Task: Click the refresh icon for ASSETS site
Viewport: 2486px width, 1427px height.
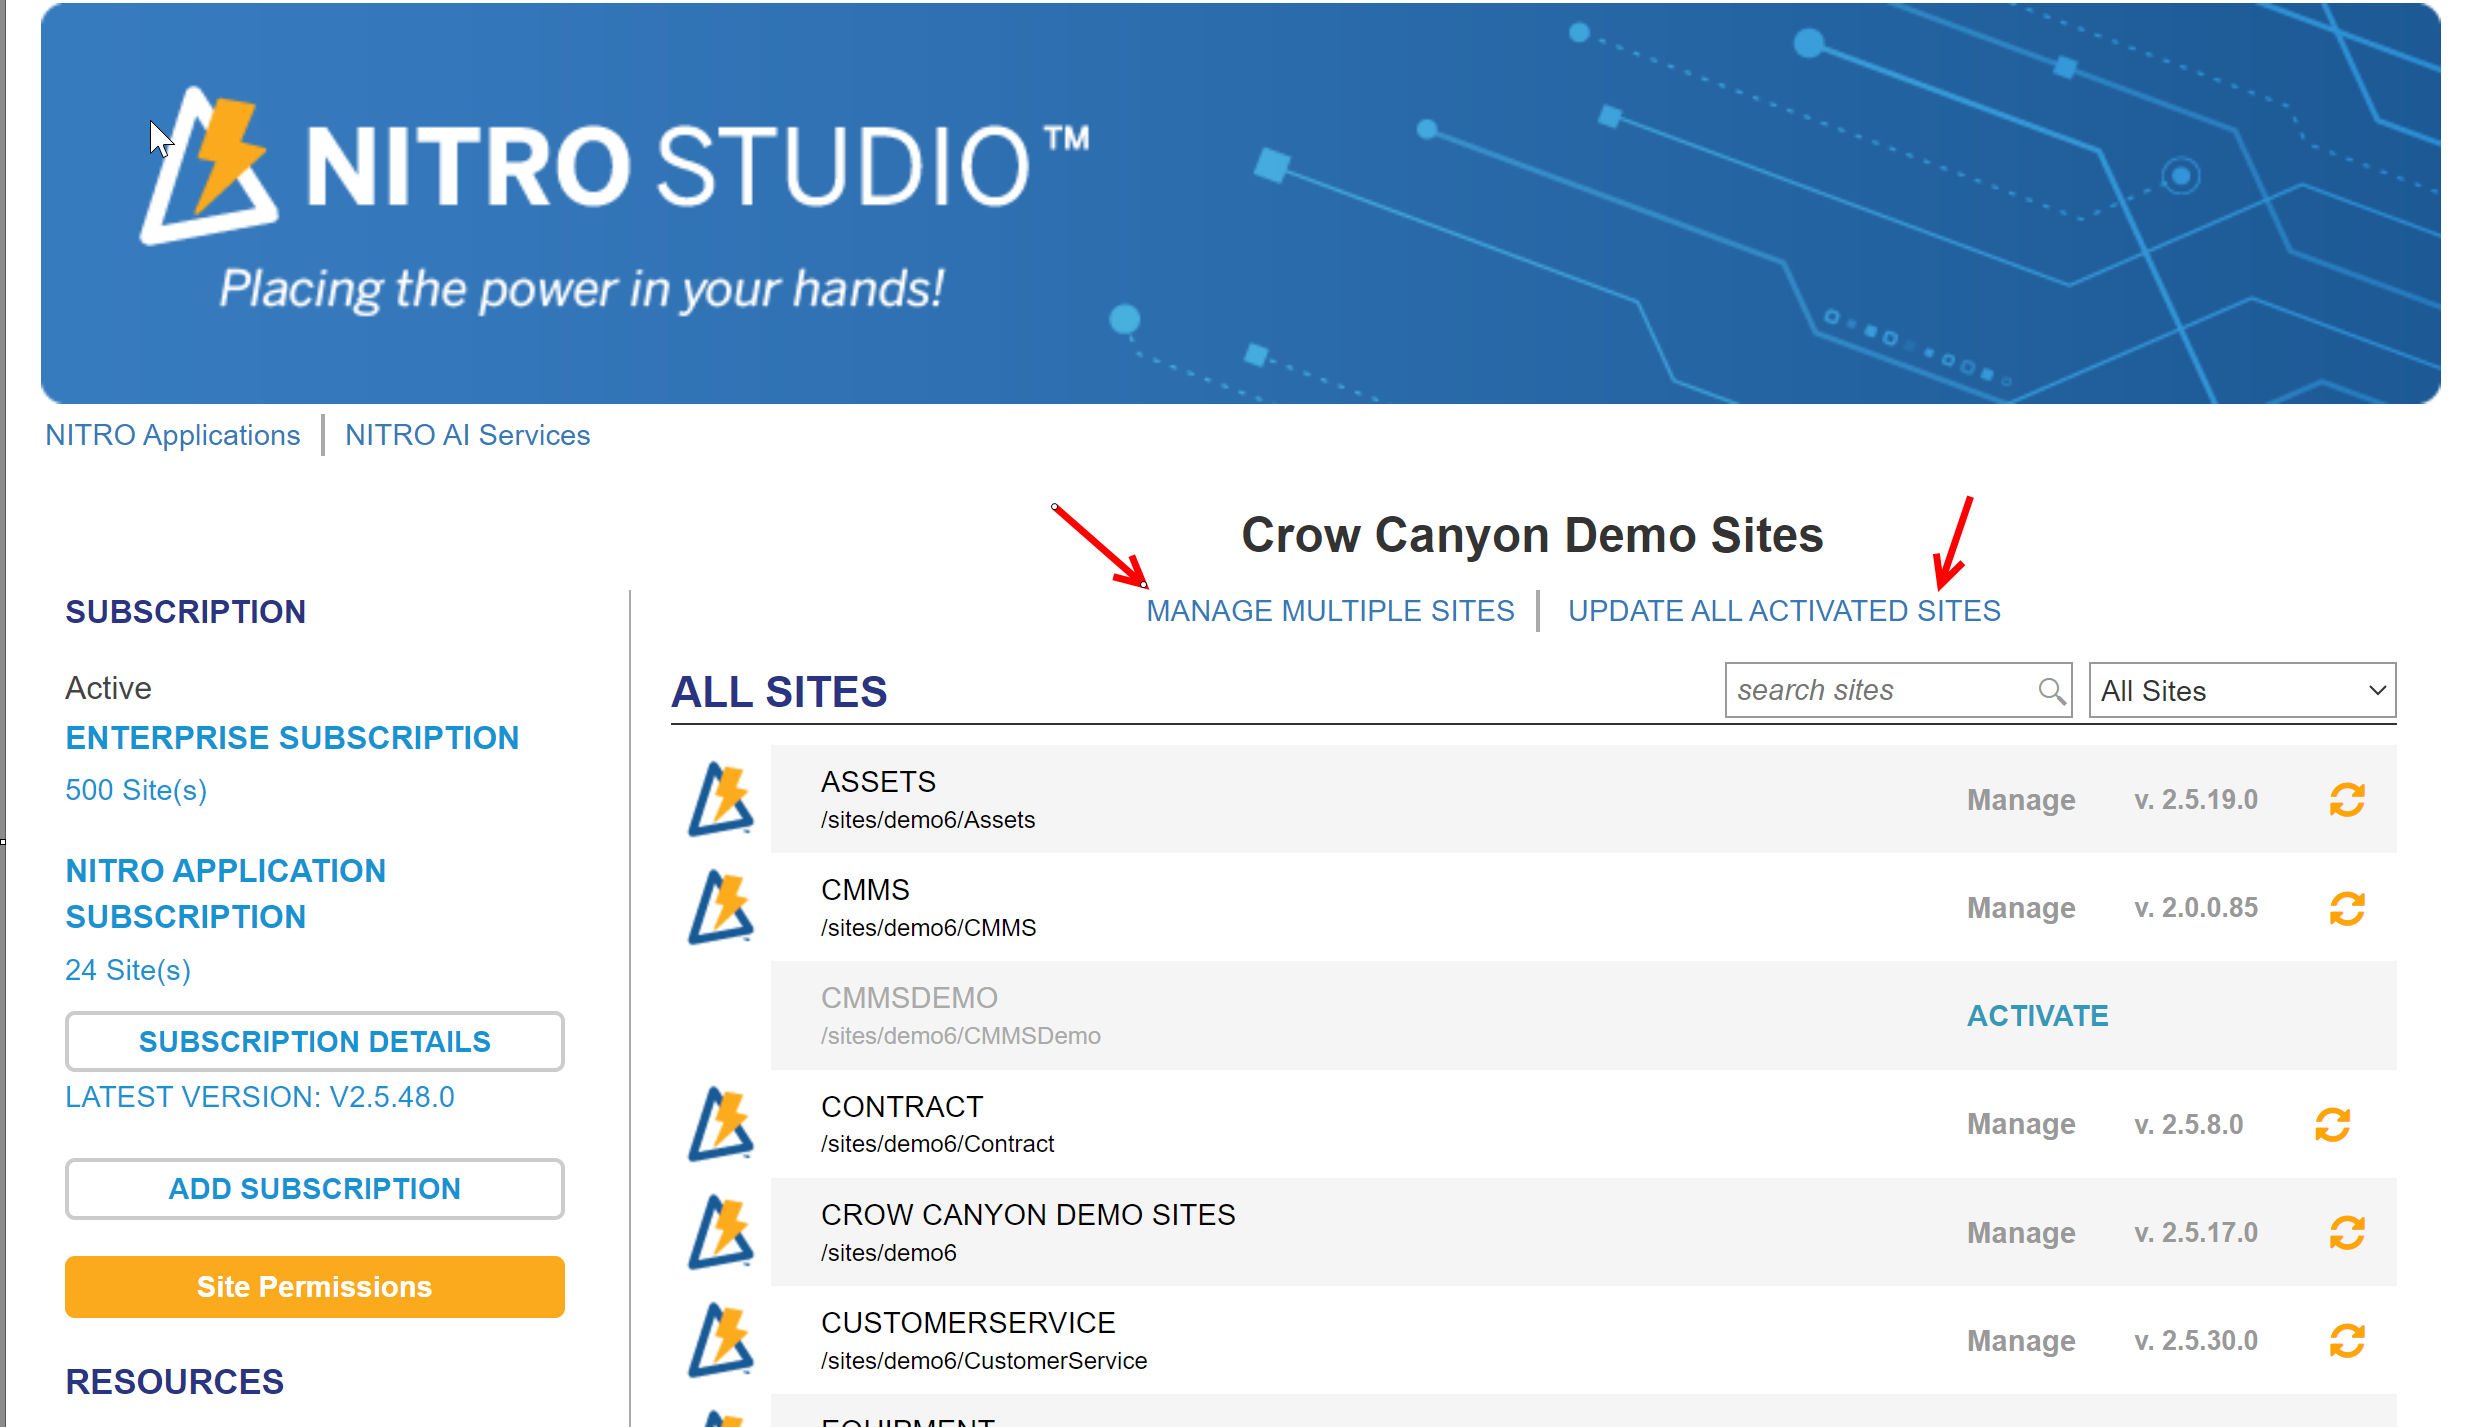Action: 2346,800
